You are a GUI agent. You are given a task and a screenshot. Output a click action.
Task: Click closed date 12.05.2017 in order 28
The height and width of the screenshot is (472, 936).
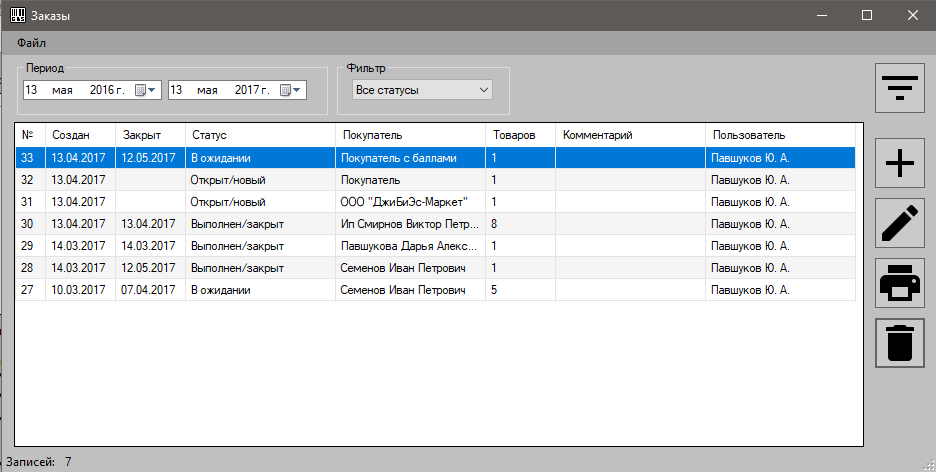pos(148,268)
